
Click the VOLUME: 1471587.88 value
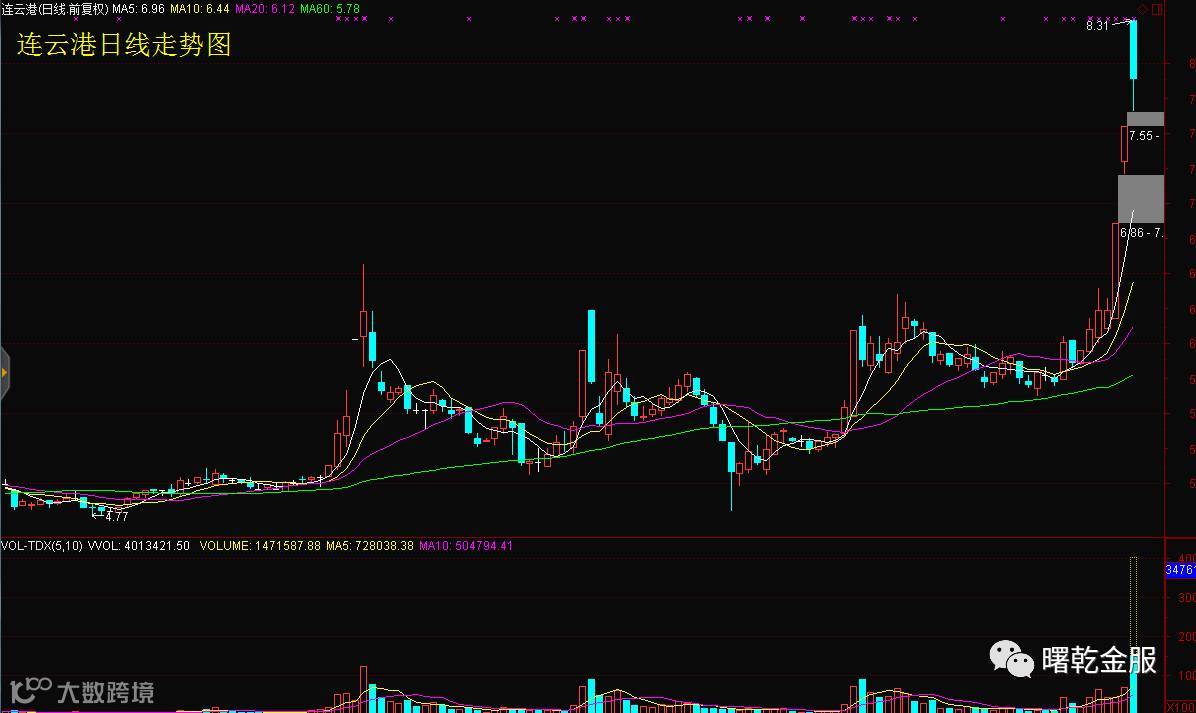(x=260, y=546)
